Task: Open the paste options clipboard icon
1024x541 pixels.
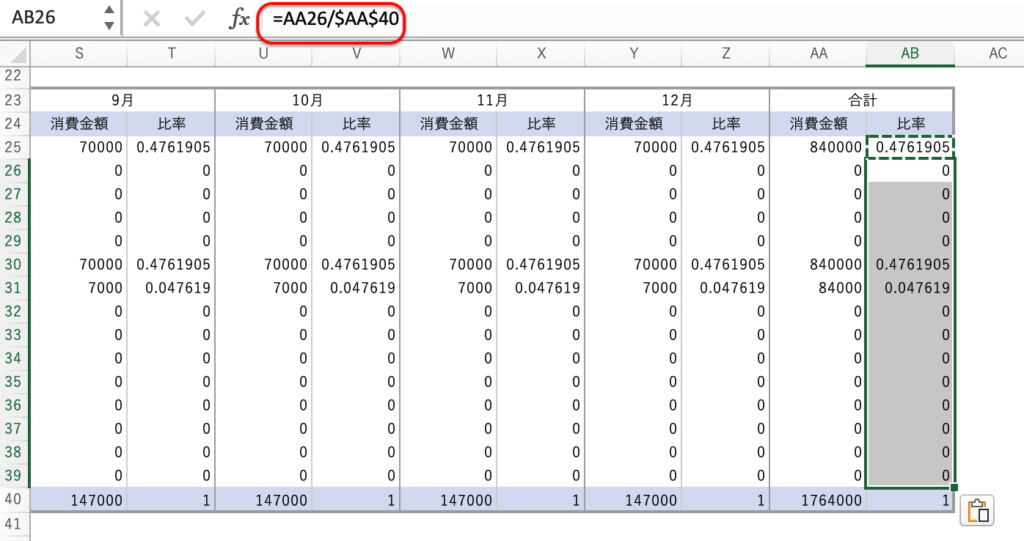Action: click(x=979, y=510)
